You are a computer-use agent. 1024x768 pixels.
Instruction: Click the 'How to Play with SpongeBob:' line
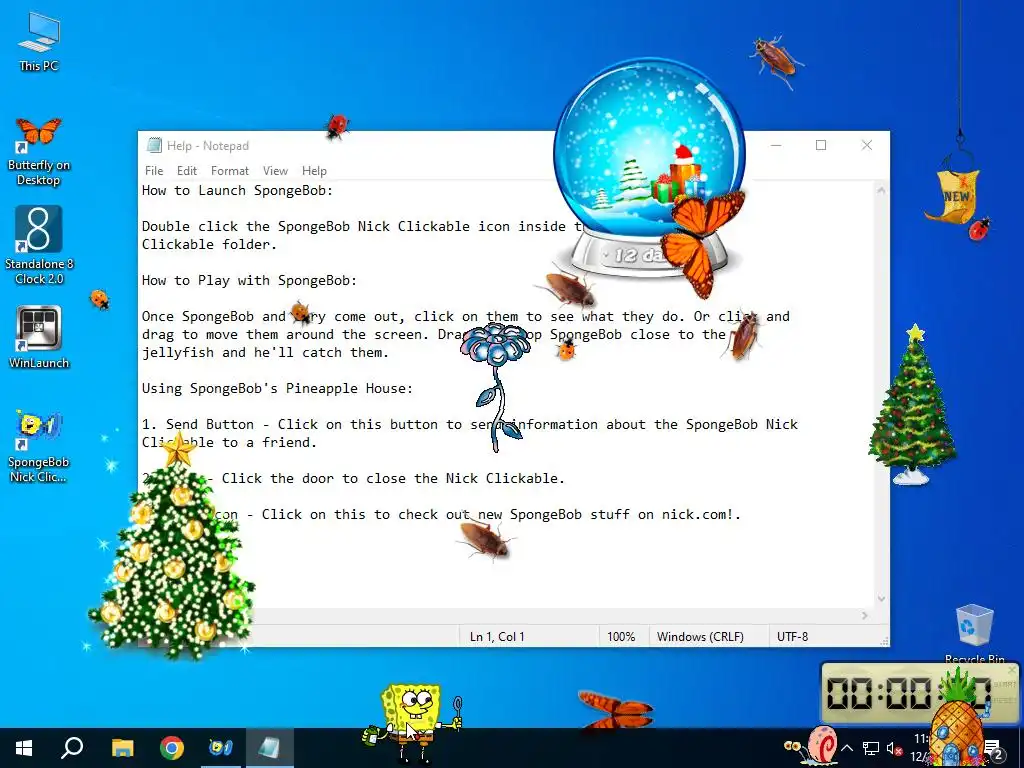point(249,281)
